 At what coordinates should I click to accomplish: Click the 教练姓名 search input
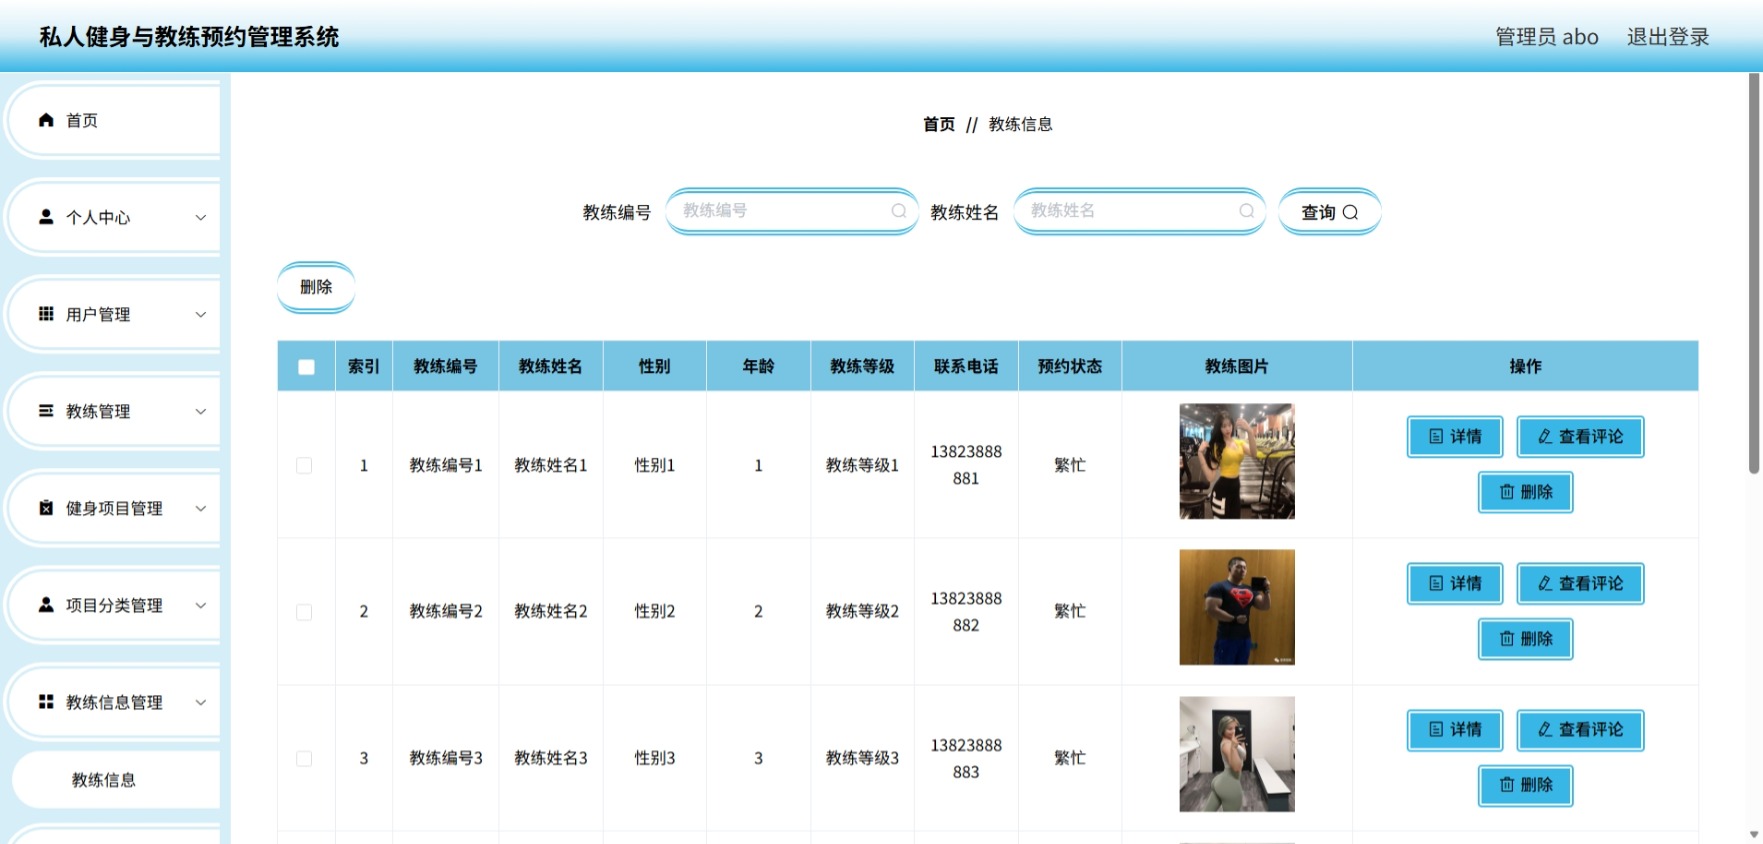(x=1140, y=211)
